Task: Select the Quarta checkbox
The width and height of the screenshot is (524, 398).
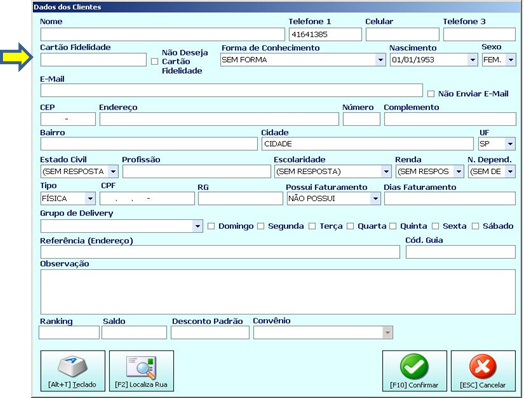Action: click(350, 226)
